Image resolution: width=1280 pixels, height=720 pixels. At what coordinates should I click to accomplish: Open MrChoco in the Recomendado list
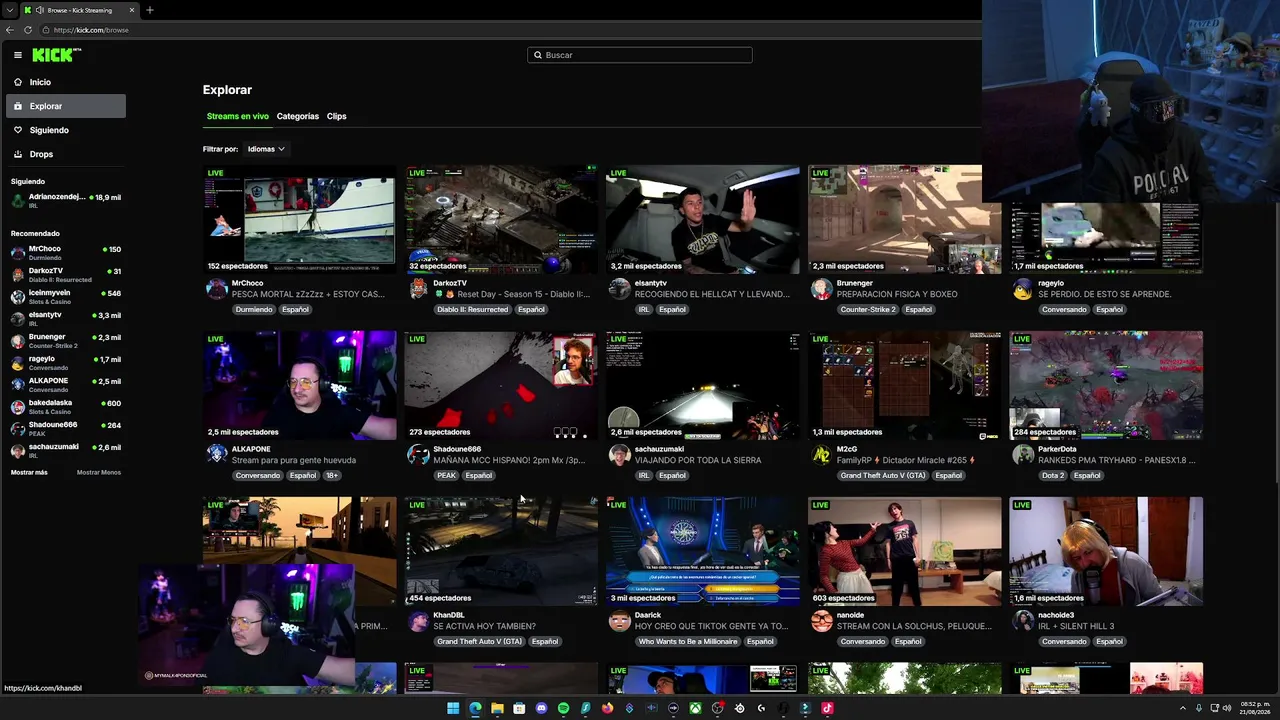(66, 252)
